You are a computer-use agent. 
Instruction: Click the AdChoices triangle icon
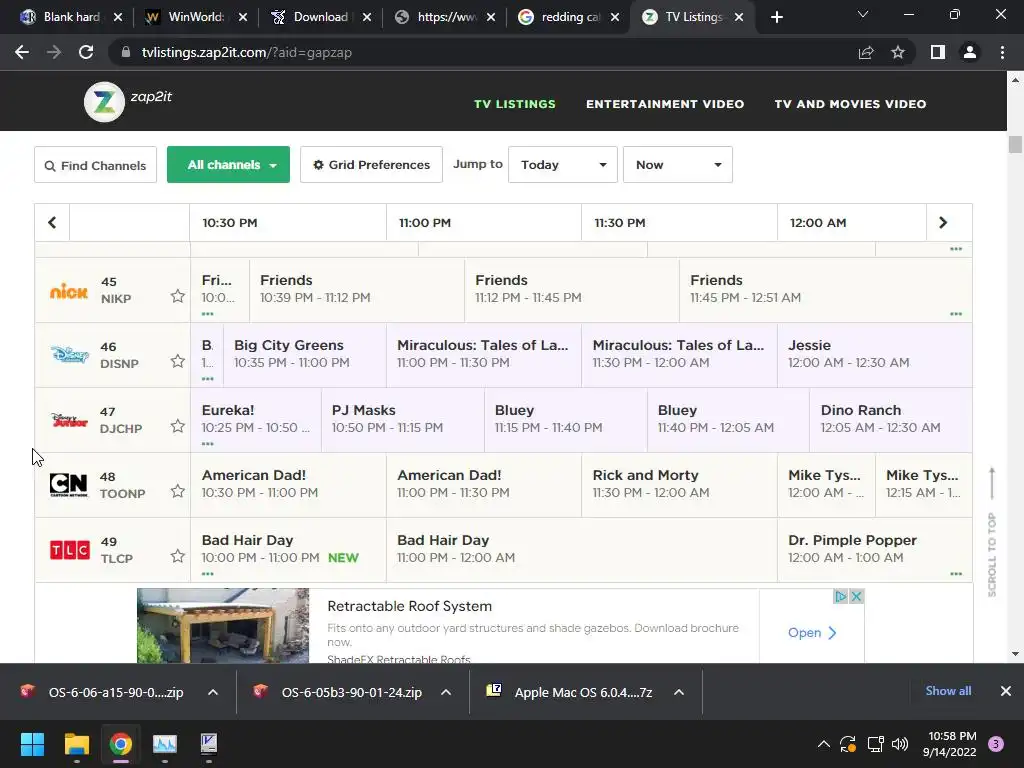tap(840, 596)
